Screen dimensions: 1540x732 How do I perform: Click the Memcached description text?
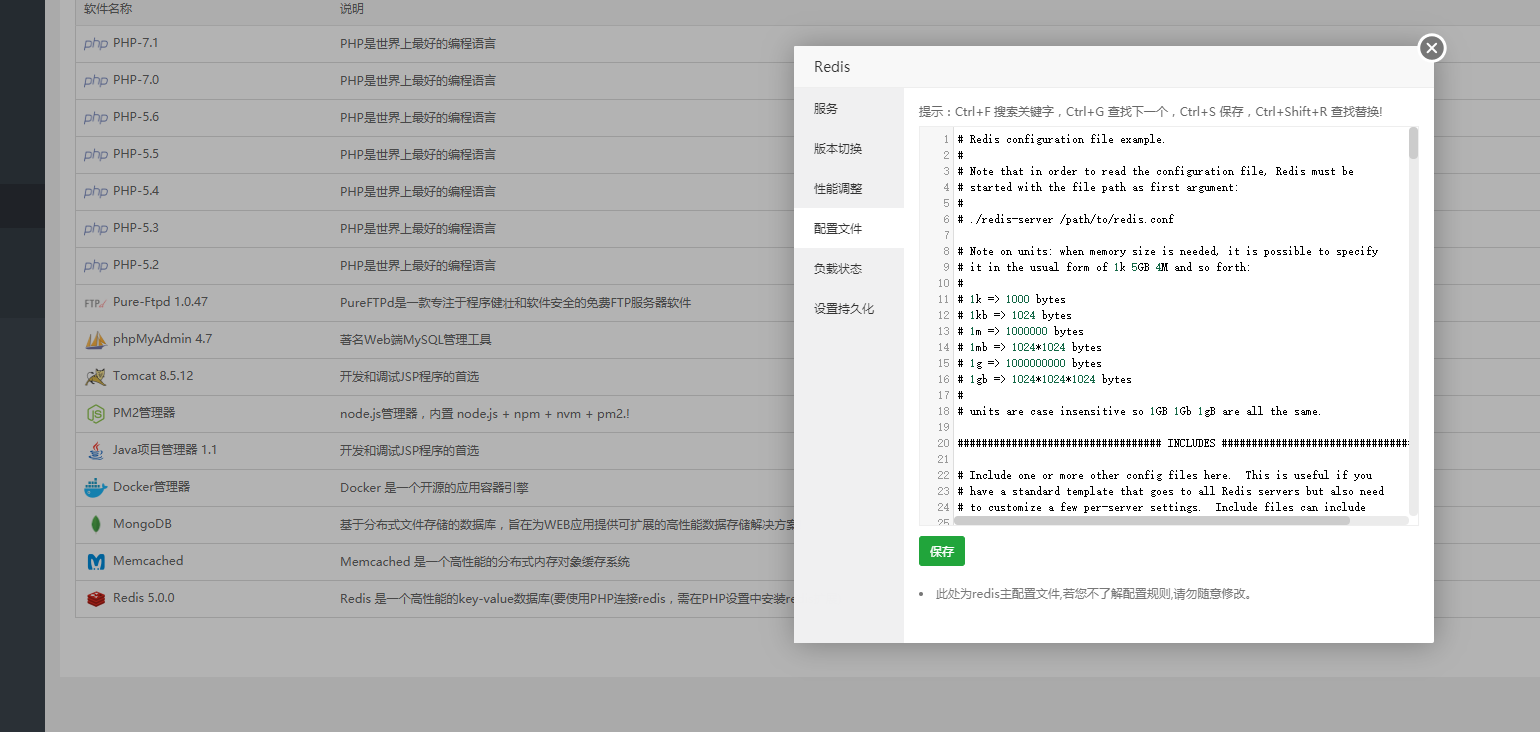pyautogui.click(x=485, y=561)
